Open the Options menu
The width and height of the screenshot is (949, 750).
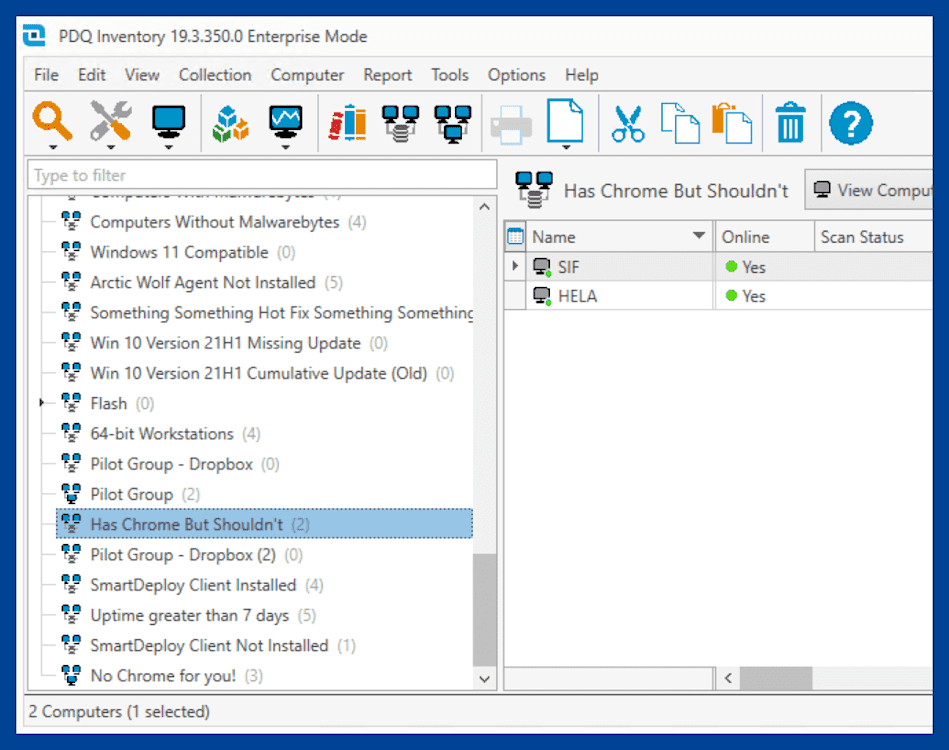tap(517, 75)
